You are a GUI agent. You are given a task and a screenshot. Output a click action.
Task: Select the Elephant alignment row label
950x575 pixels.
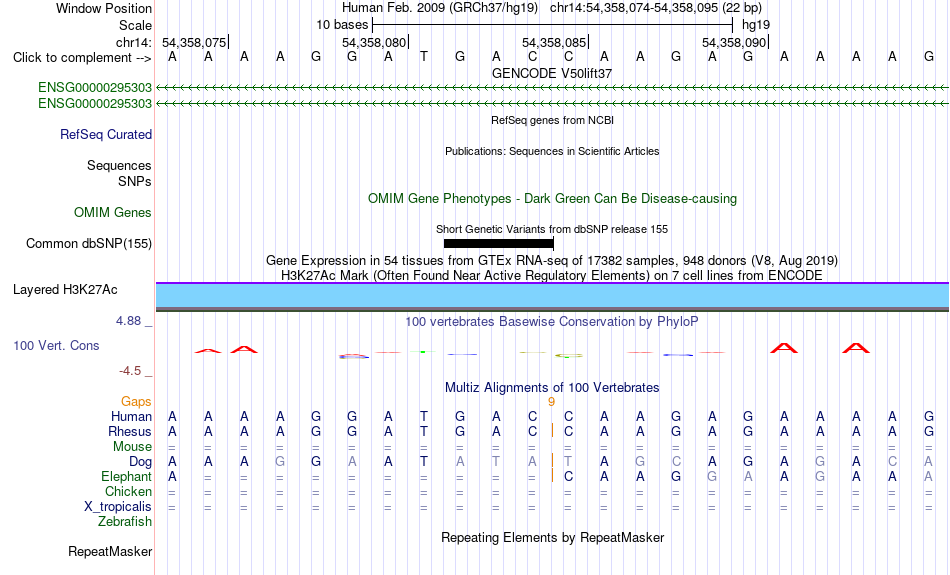(127, 477)
